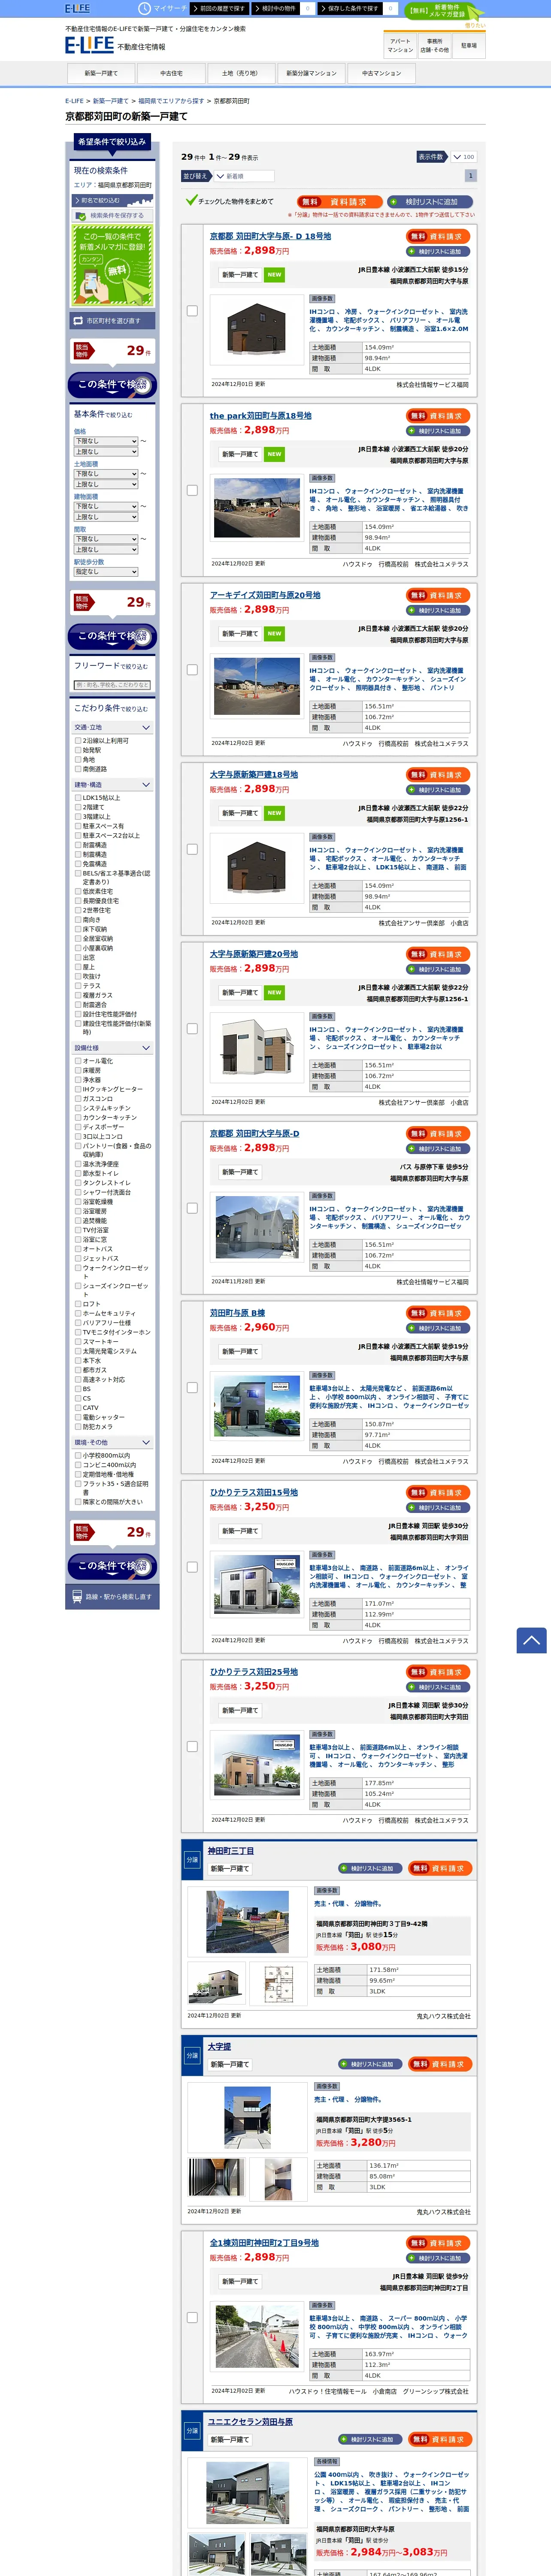Tick the 南向き checkbox
Screen dimensions: 551x2576
click(x=78, y=920)
